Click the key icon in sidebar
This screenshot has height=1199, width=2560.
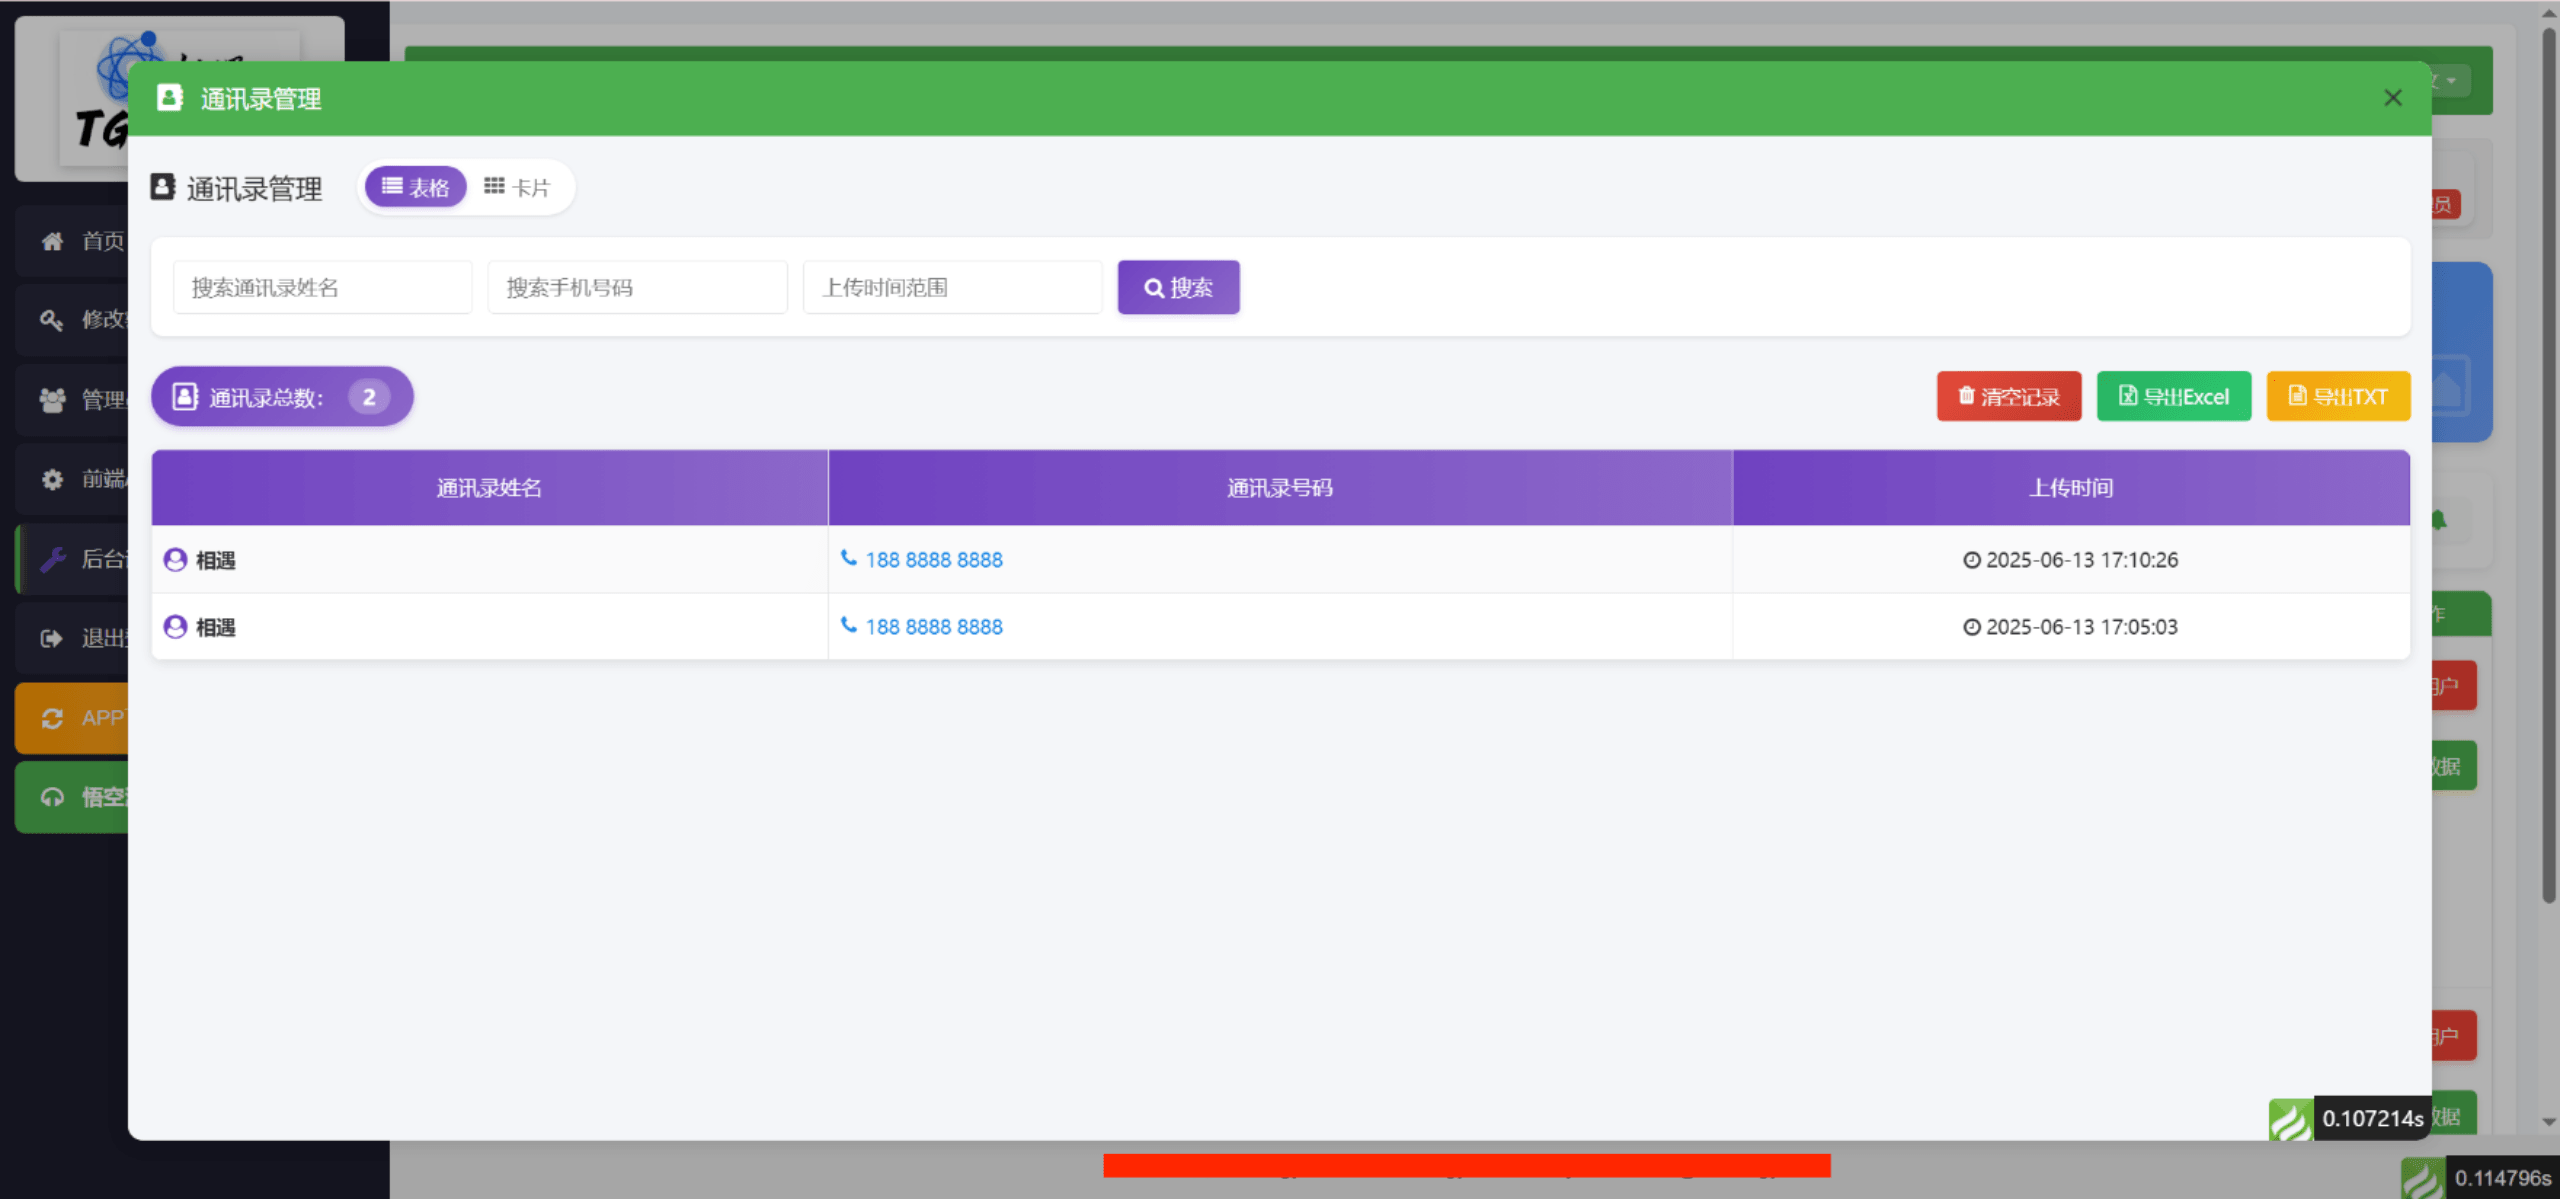pos(52,320)
